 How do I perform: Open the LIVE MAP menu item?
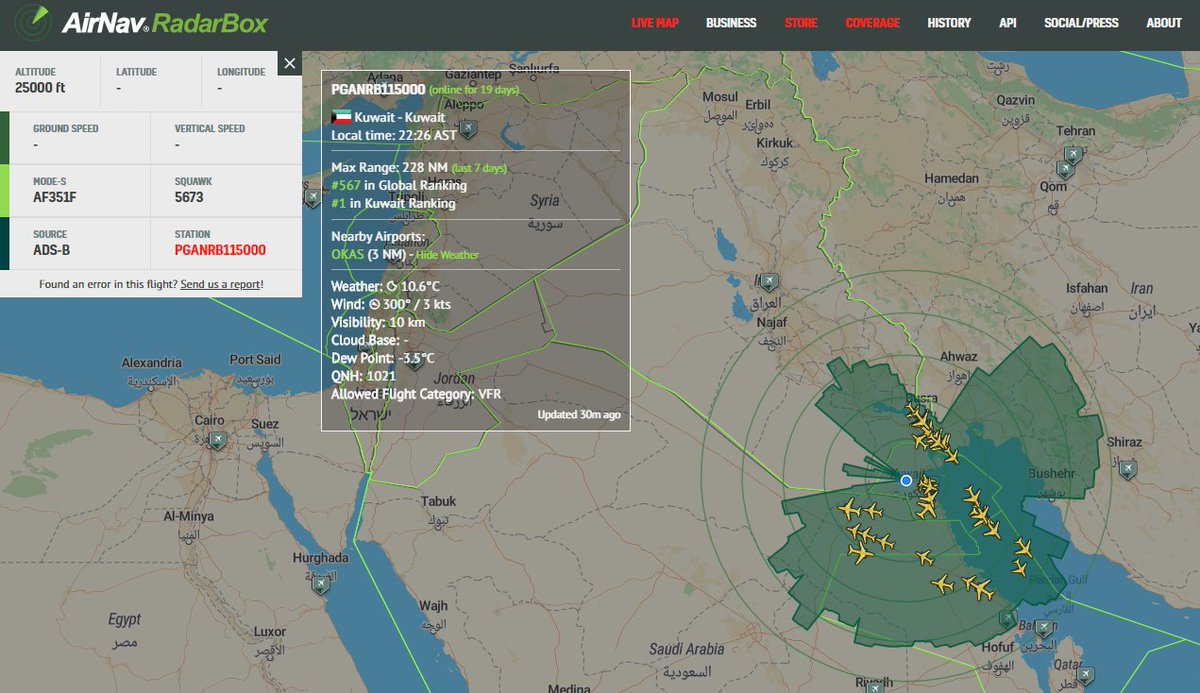click(x=654, y=23)
